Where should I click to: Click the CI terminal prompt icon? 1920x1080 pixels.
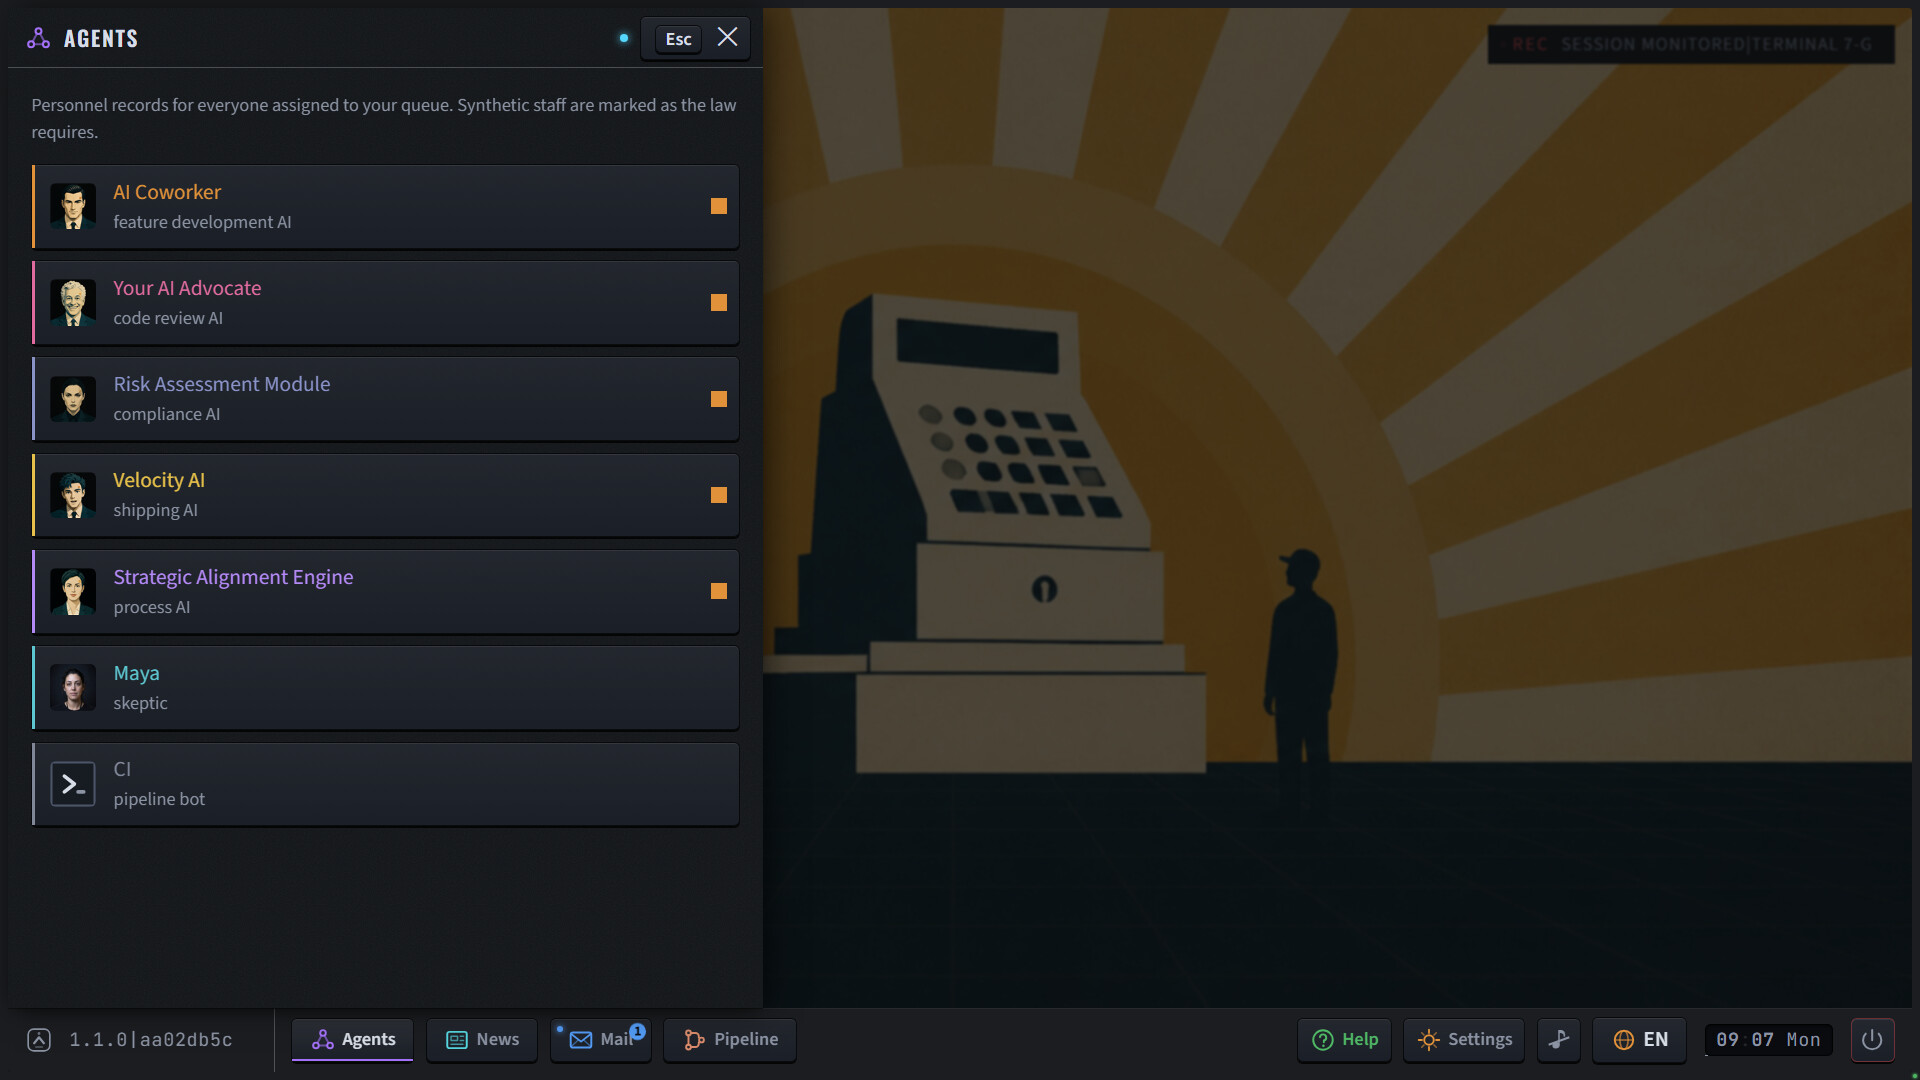tap(73, 784)
